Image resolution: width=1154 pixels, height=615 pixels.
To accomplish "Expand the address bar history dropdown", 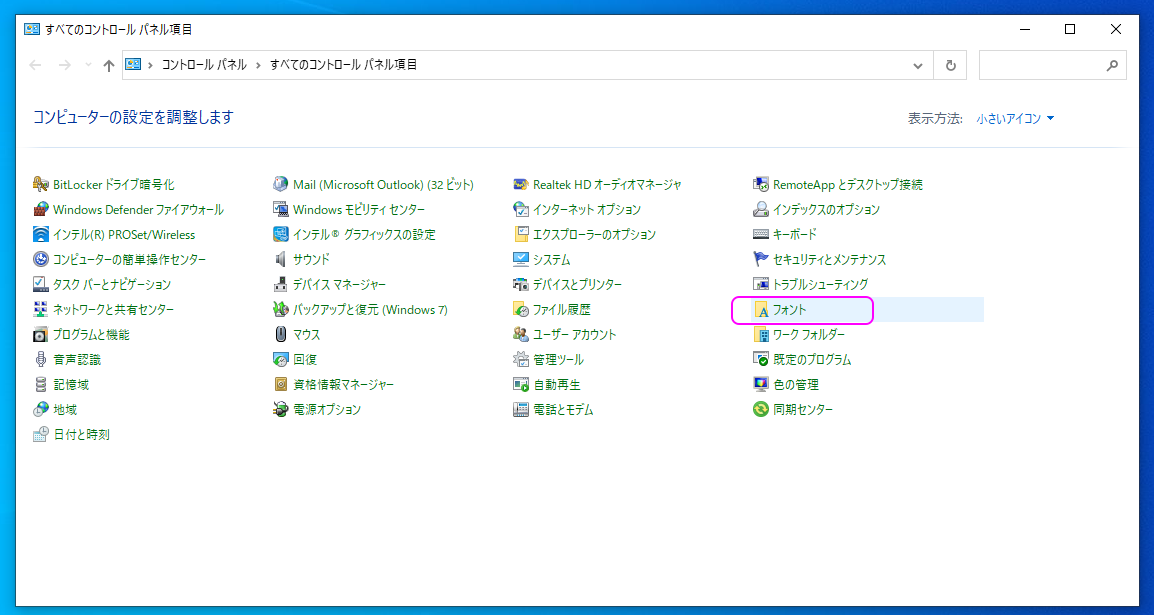I will coord(918,65).
